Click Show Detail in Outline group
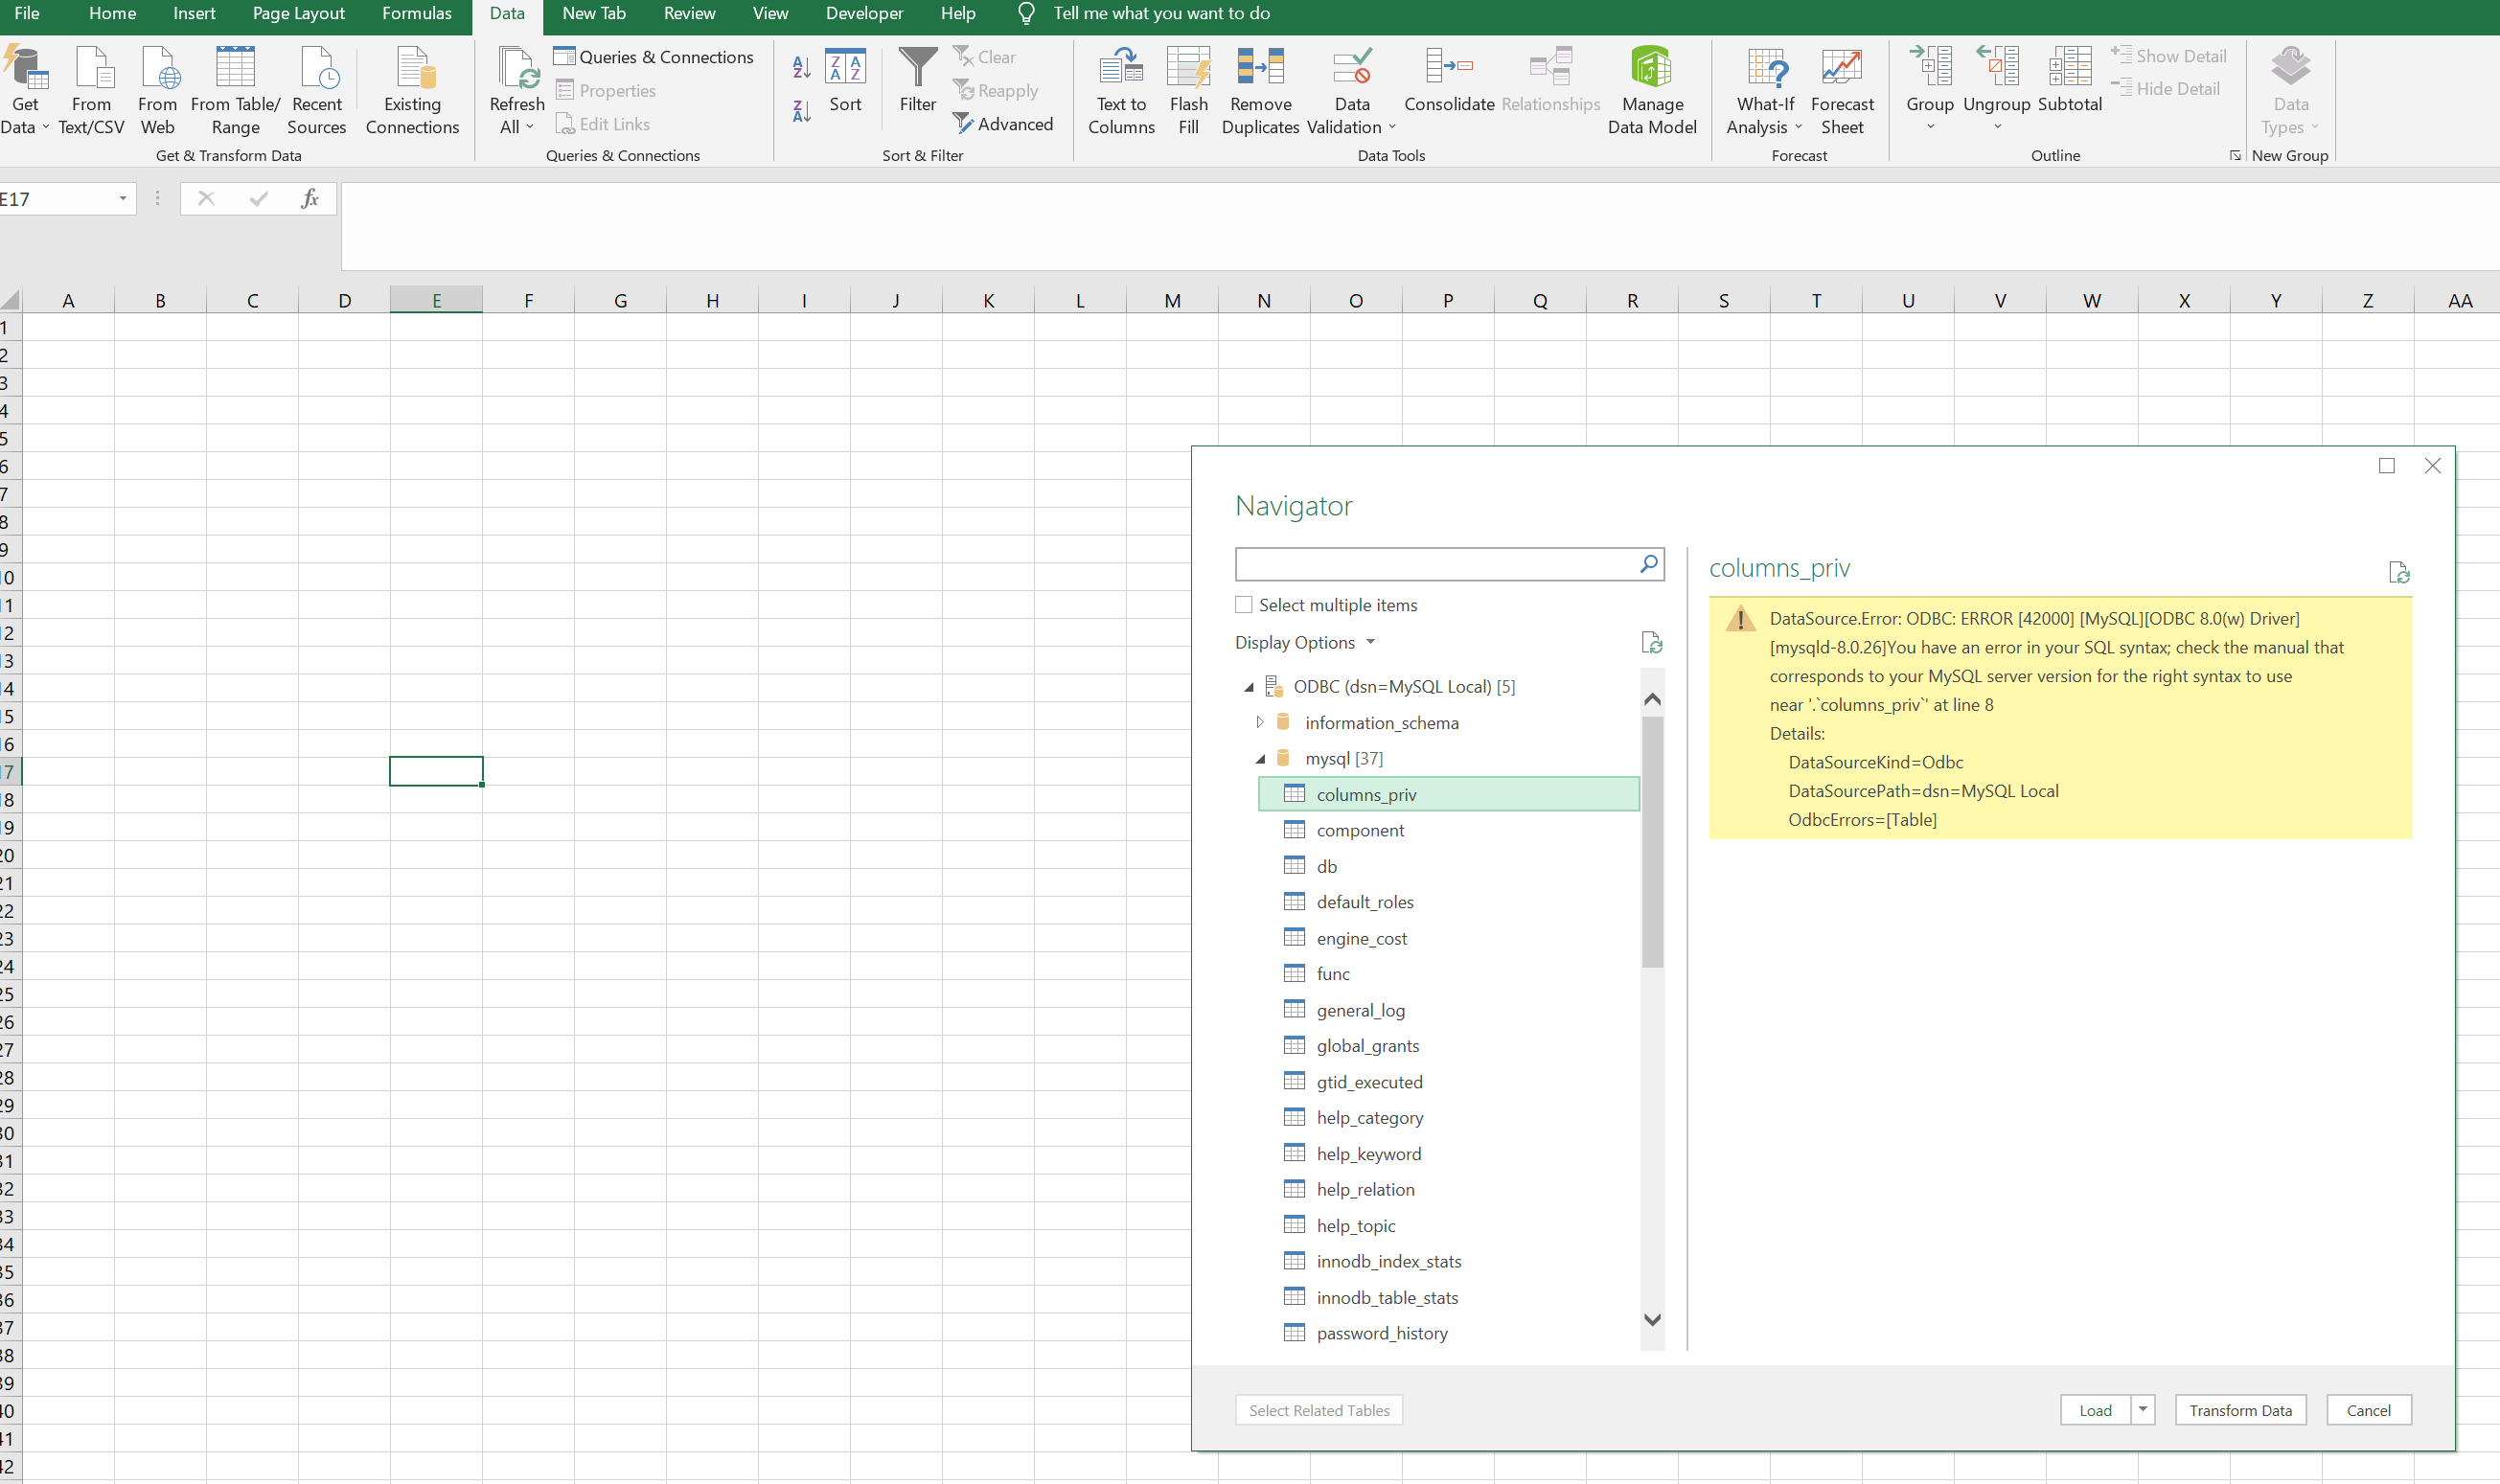Screen dimensions: 2500x1484 click(2169, 56)
